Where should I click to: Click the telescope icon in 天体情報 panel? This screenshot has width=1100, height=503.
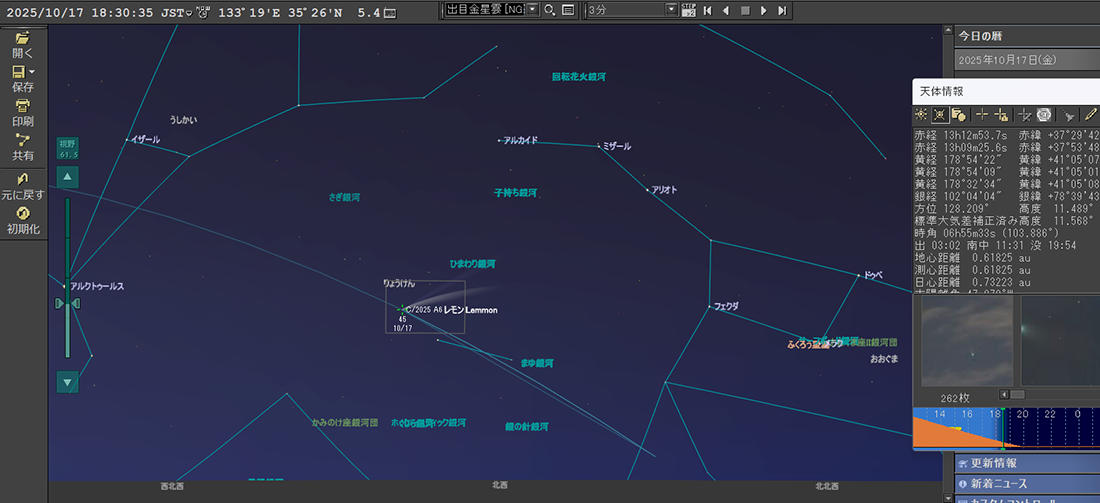pyautogui.click(x=1069, y=115)
